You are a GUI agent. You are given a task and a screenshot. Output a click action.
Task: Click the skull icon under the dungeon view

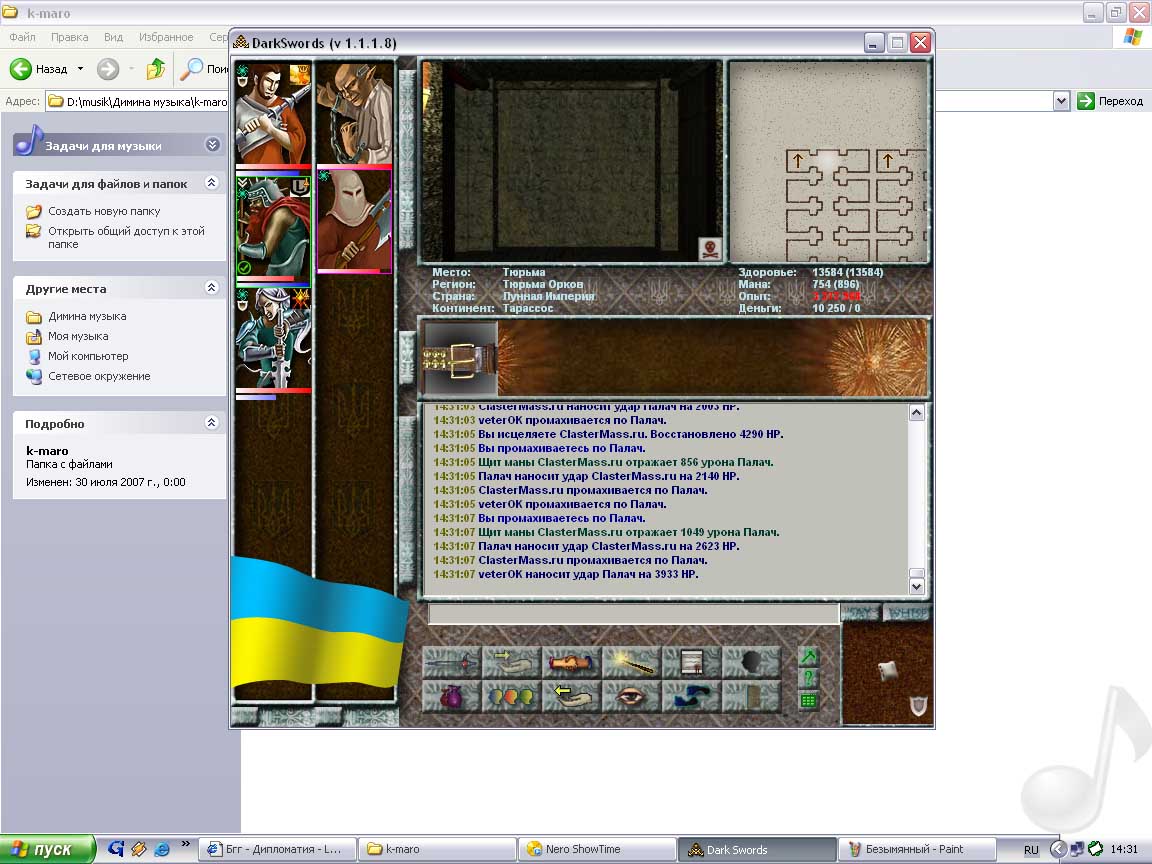coord(709,248)
